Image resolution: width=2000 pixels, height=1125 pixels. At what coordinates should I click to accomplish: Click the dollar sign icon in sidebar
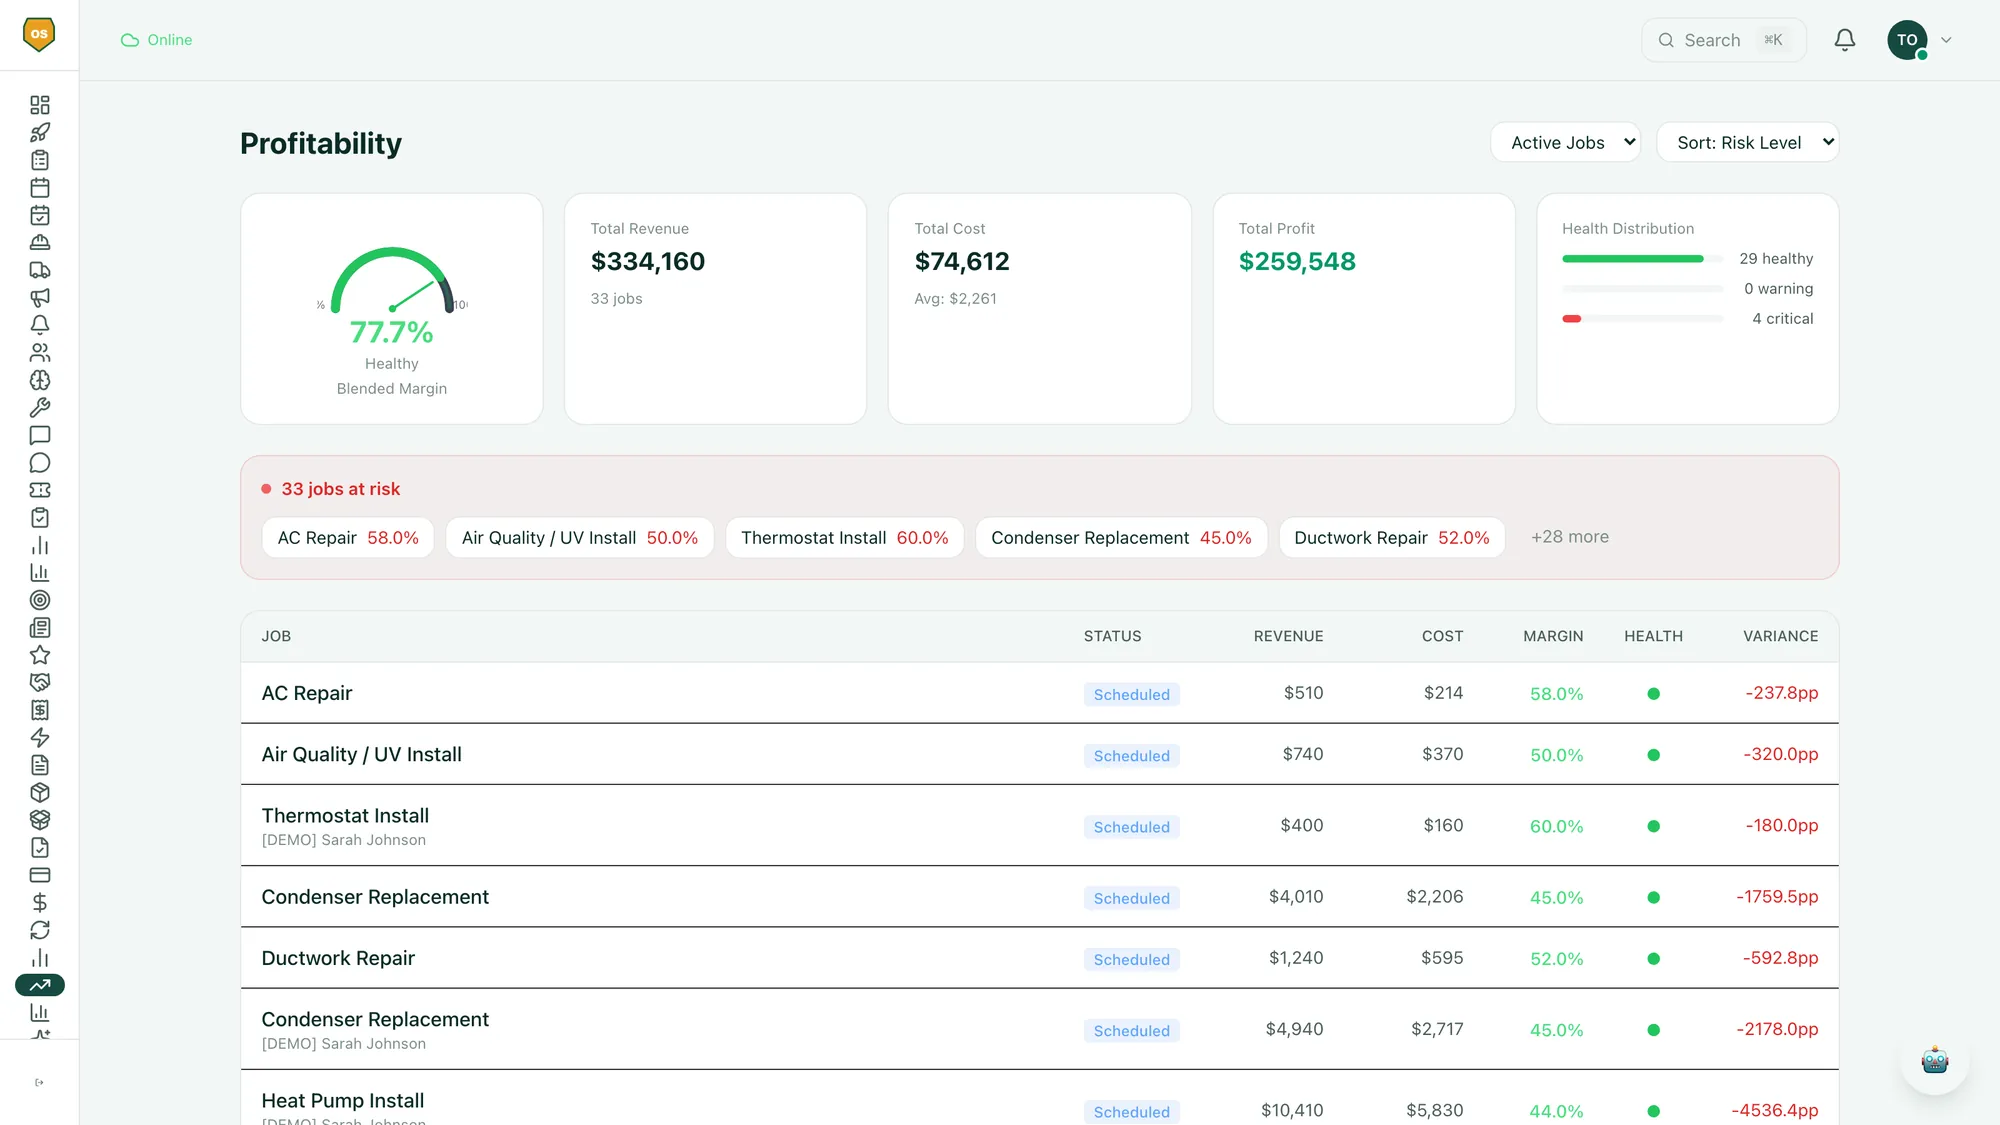(40, 902)
